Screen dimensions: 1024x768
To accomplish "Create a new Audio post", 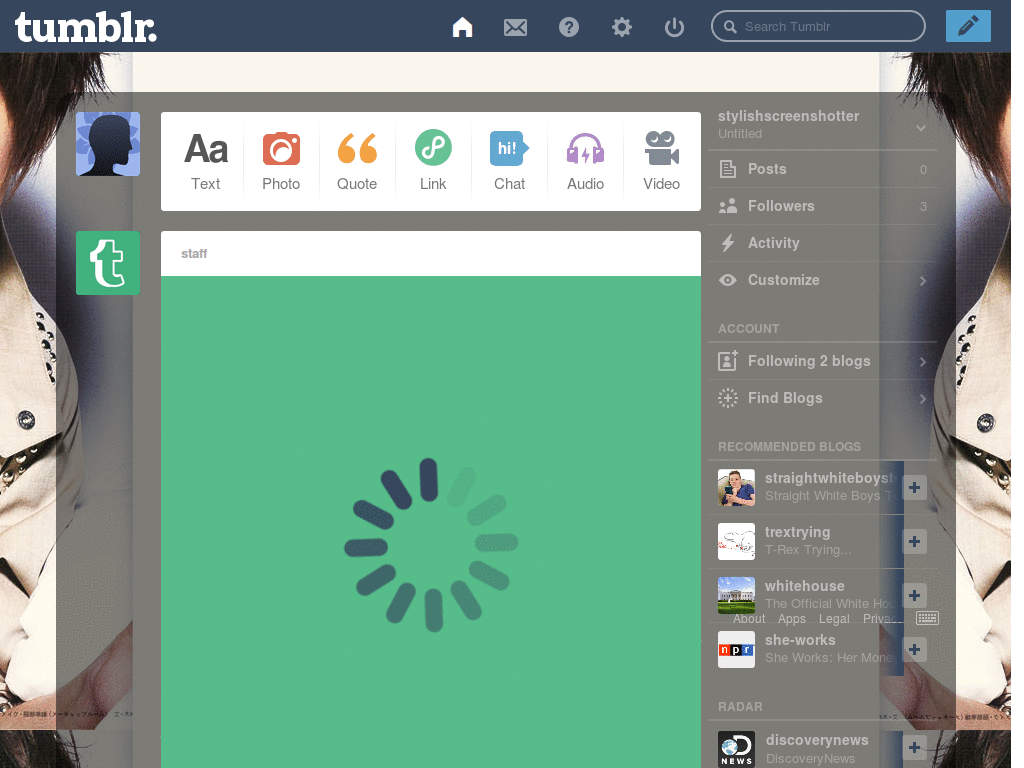I will coord(585,161).
